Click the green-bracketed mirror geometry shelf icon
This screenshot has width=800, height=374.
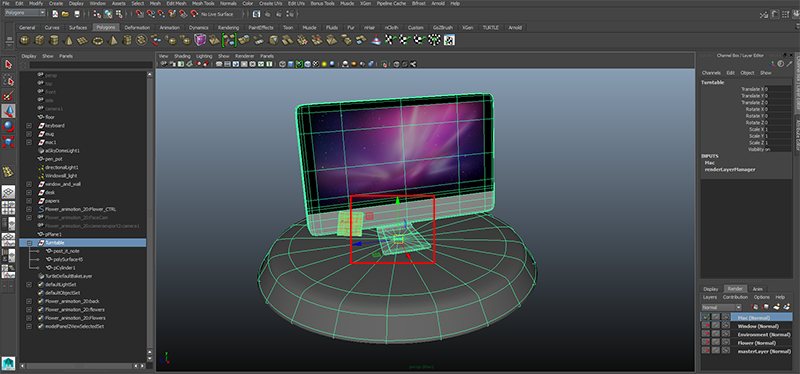230,40
